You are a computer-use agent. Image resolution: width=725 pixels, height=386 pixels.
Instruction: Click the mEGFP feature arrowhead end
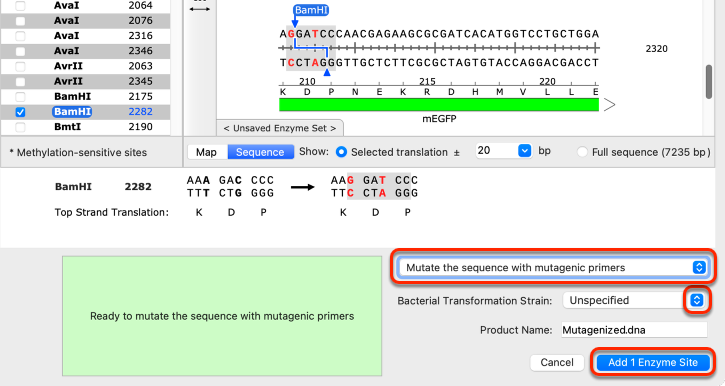click(x=609, y=105)
